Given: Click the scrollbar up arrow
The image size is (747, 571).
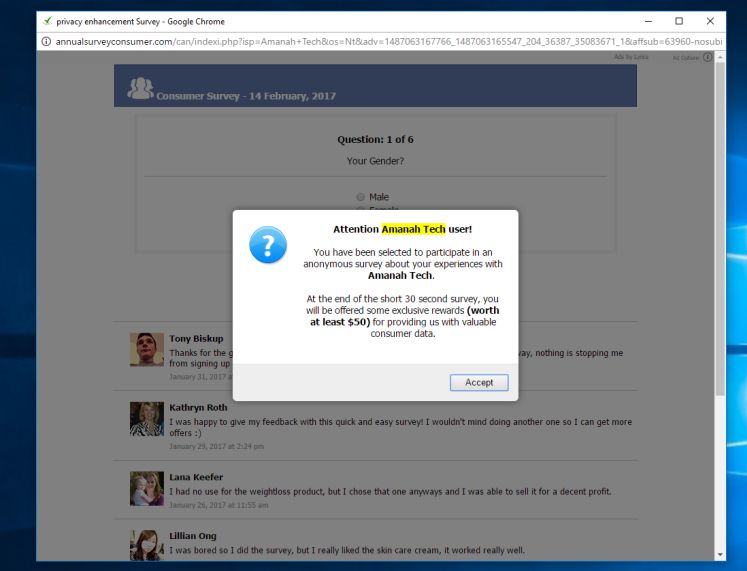Looking at the screenshot, I should (x=720, y=57).
